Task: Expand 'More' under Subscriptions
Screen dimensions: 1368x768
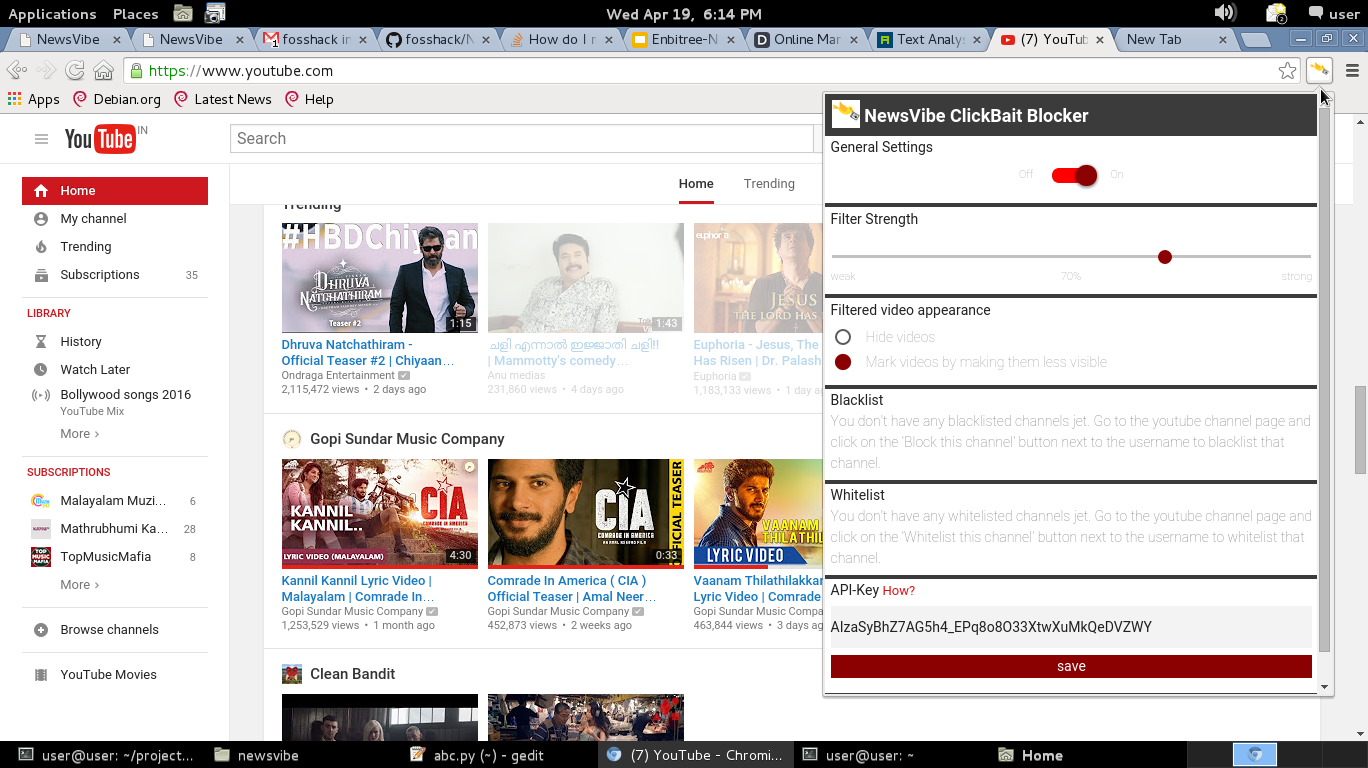Action: 79,585
